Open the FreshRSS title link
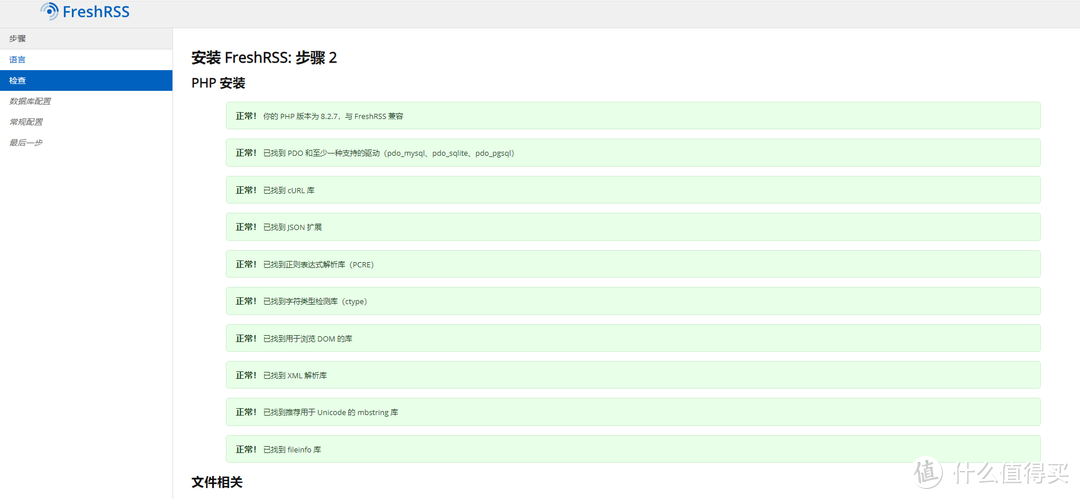1080x499 pixels. (96, 11)
